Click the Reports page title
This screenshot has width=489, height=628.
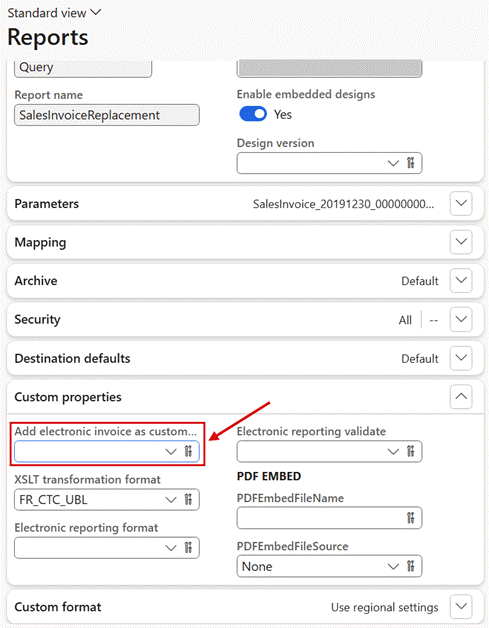pos(48,37)
